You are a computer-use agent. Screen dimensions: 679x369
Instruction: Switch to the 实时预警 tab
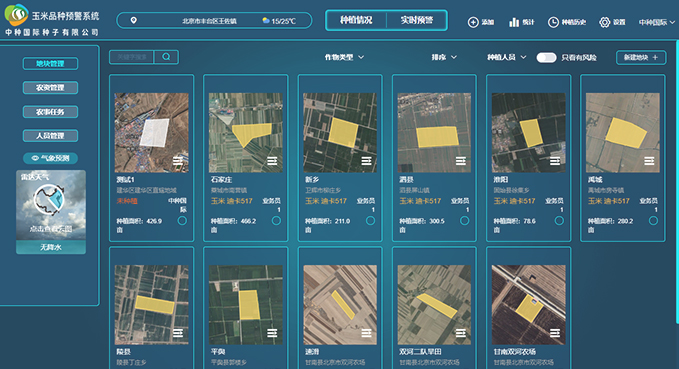point(417,20)
